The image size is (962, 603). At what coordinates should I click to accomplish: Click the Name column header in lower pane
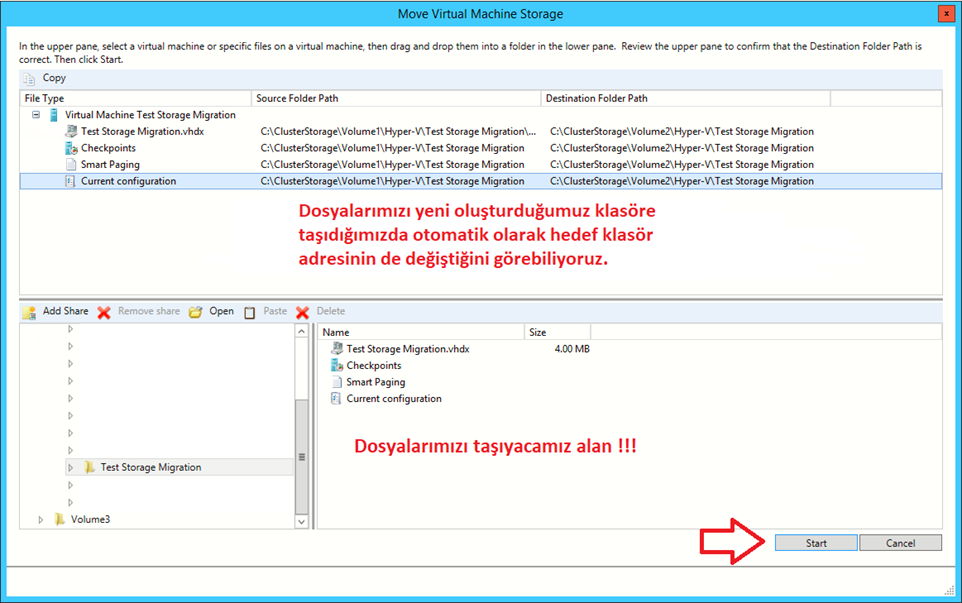(x=421, y=332)
